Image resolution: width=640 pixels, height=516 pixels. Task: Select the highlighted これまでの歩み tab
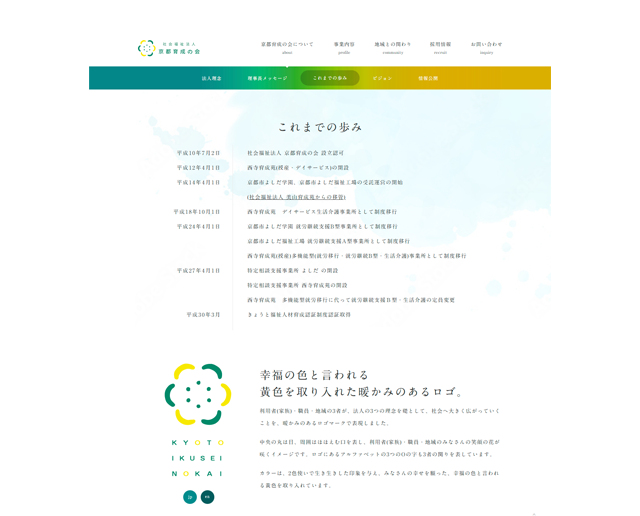point(329,78)
